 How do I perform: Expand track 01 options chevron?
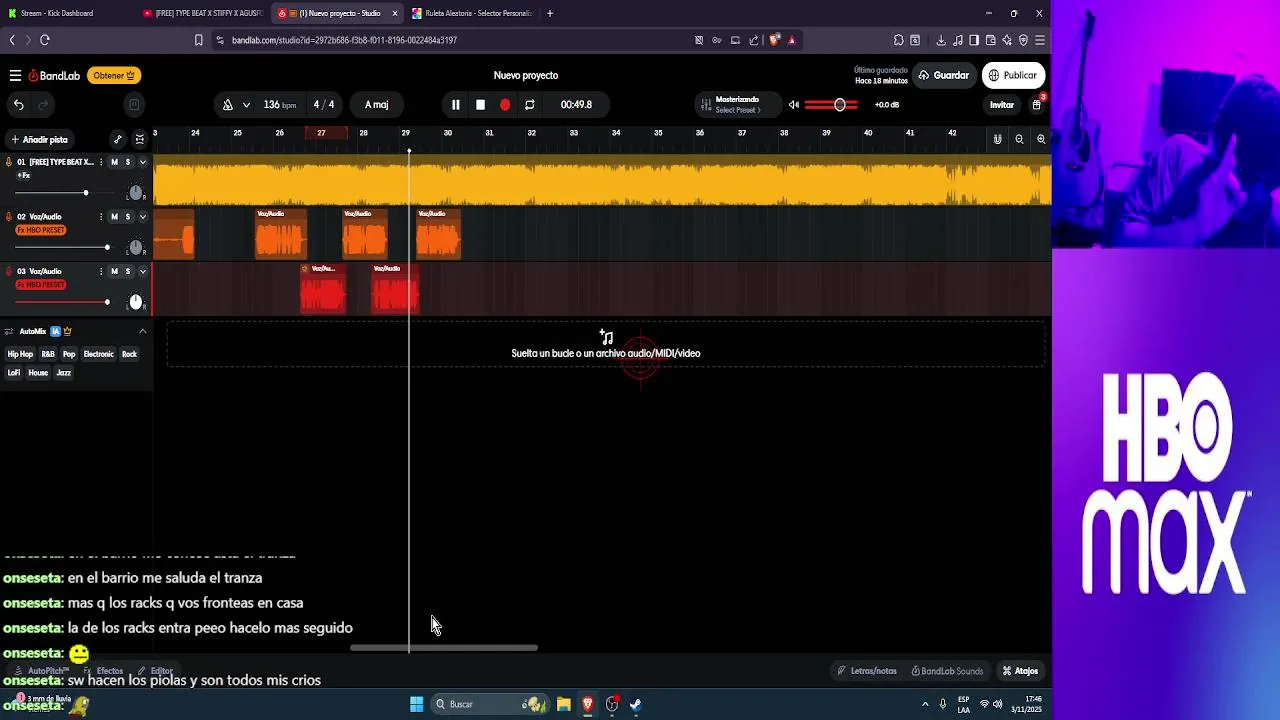[x=142, y=162]
